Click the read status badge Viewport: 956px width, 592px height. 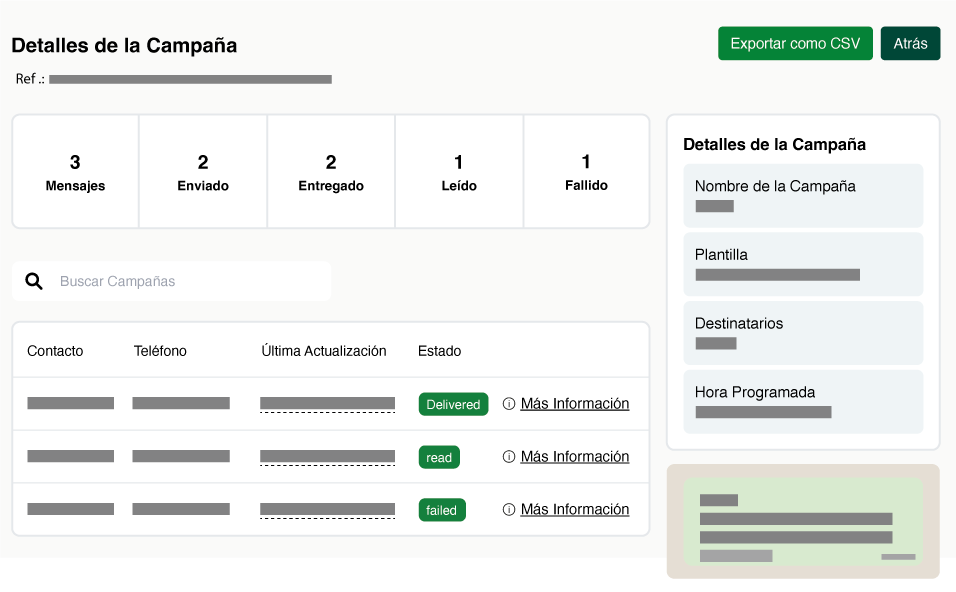point(439,457)
